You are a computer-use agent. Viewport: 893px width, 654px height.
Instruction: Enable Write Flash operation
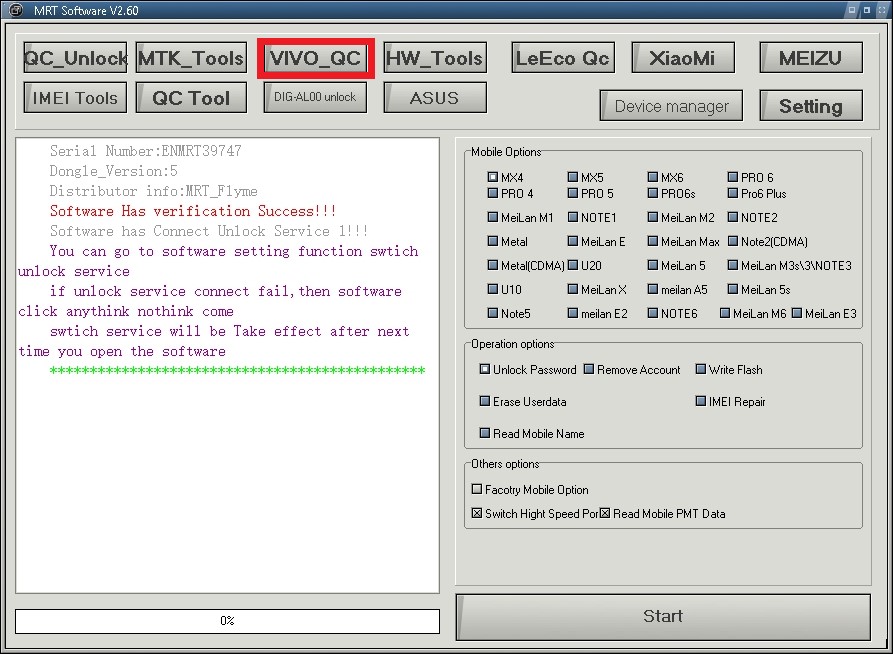(701, 369)
